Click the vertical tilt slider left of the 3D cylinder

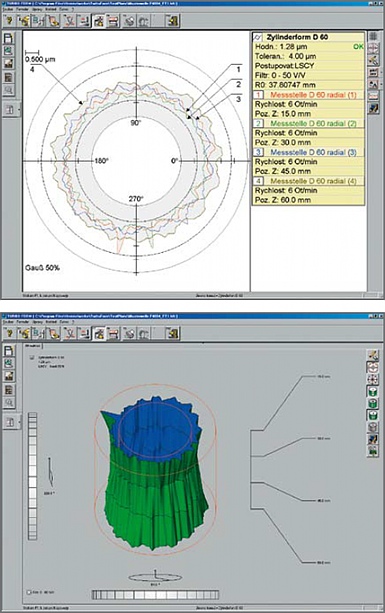click(33, 476)
